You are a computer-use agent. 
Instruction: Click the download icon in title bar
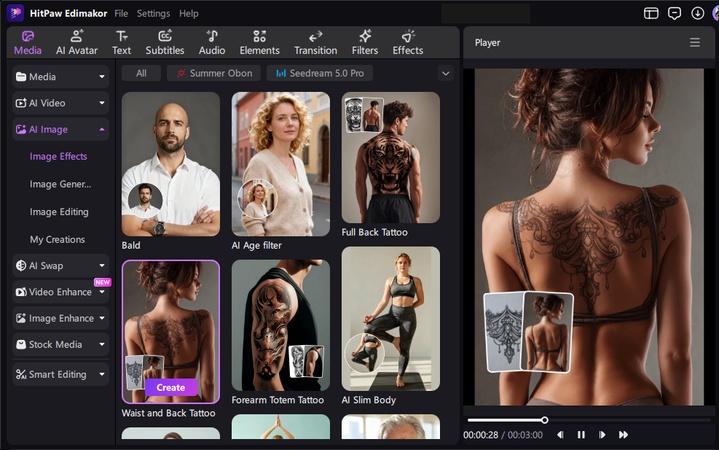pyautogui.click(x=697, y=13)
